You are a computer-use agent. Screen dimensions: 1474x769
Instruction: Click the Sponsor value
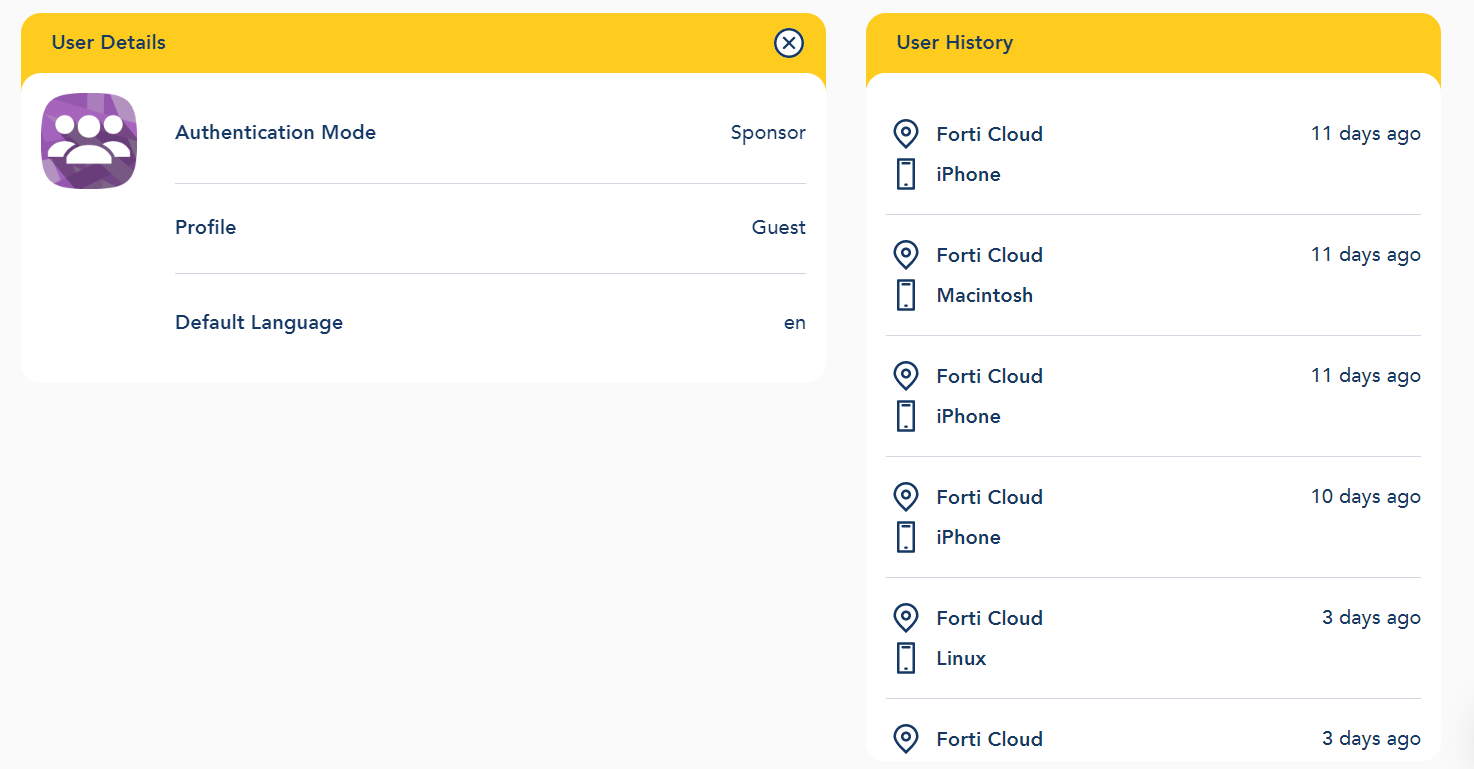[768, 133]
